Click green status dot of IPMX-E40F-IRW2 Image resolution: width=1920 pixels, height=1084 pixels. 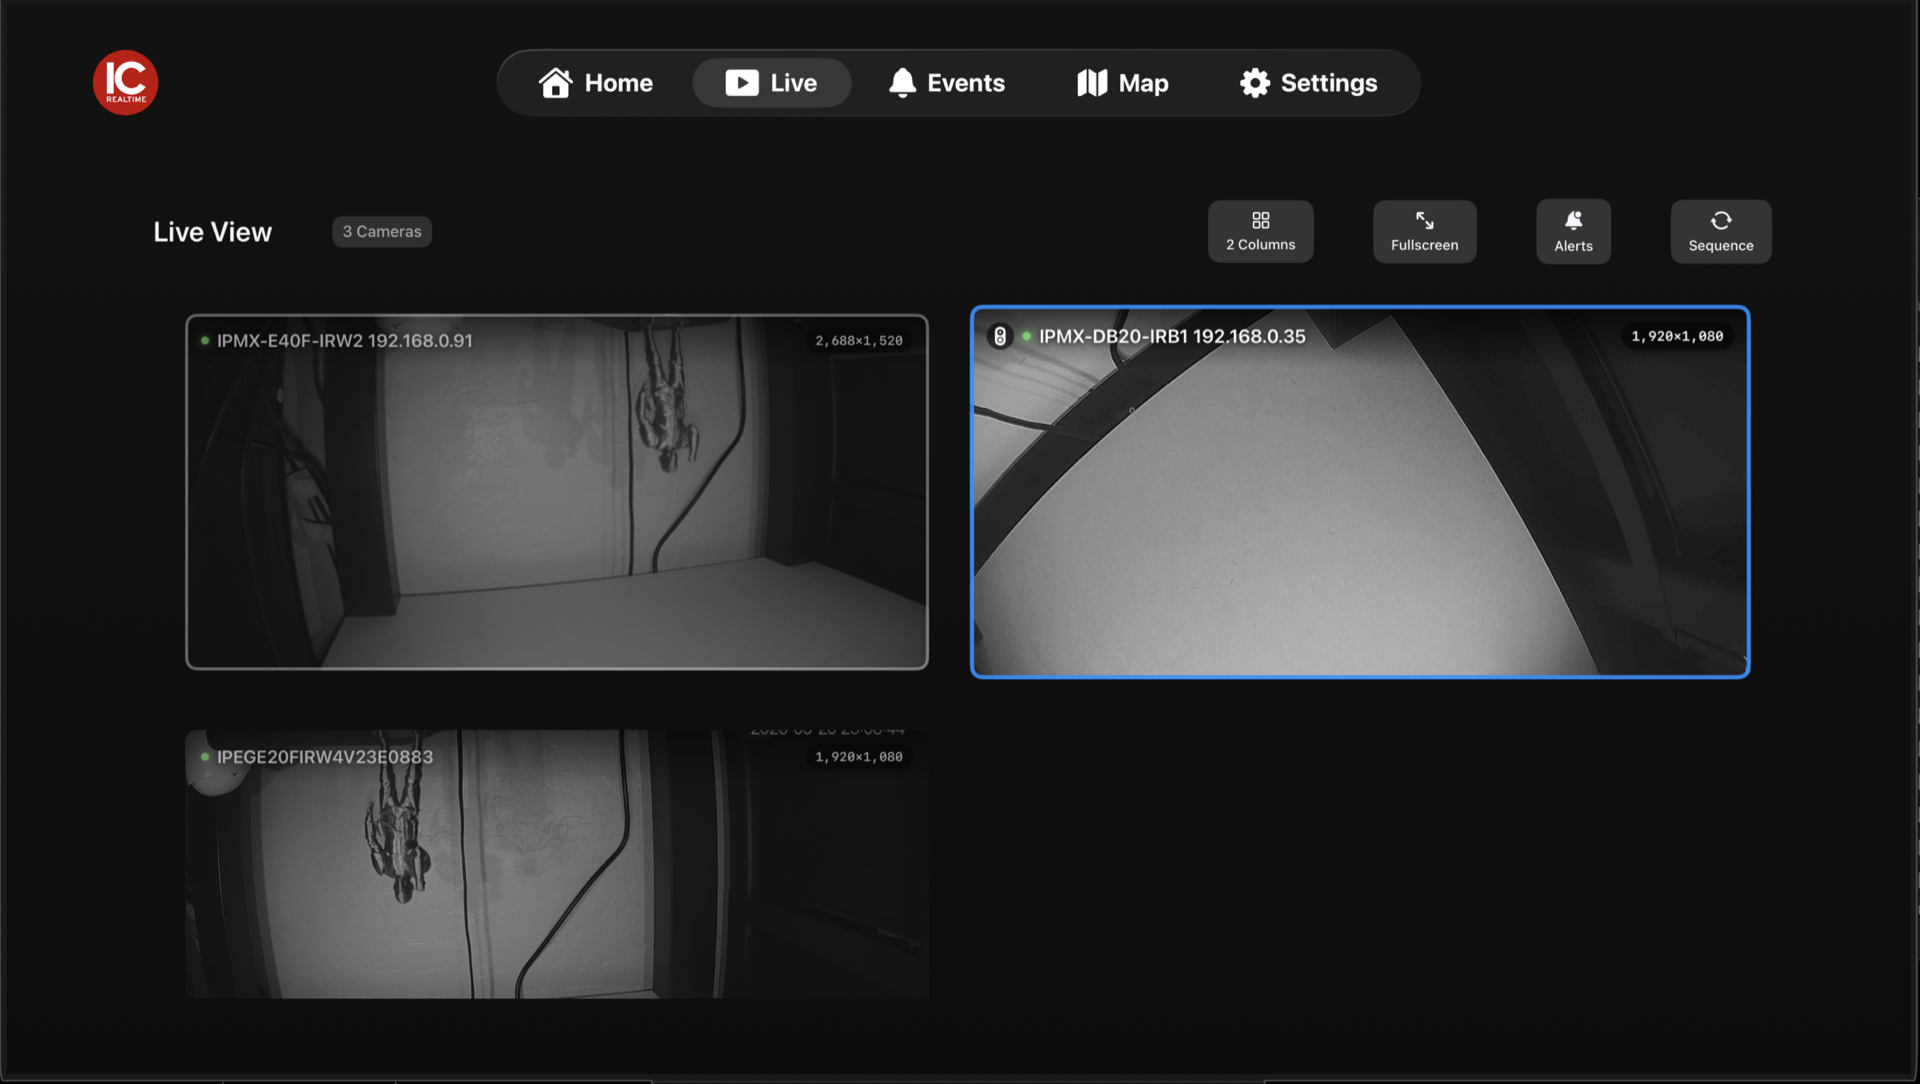pyautogui.click(x=205, y=341)
